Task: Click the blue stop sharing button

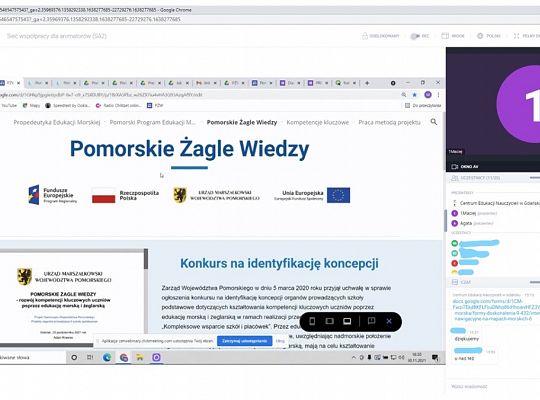Action: (x=245, y=341)
